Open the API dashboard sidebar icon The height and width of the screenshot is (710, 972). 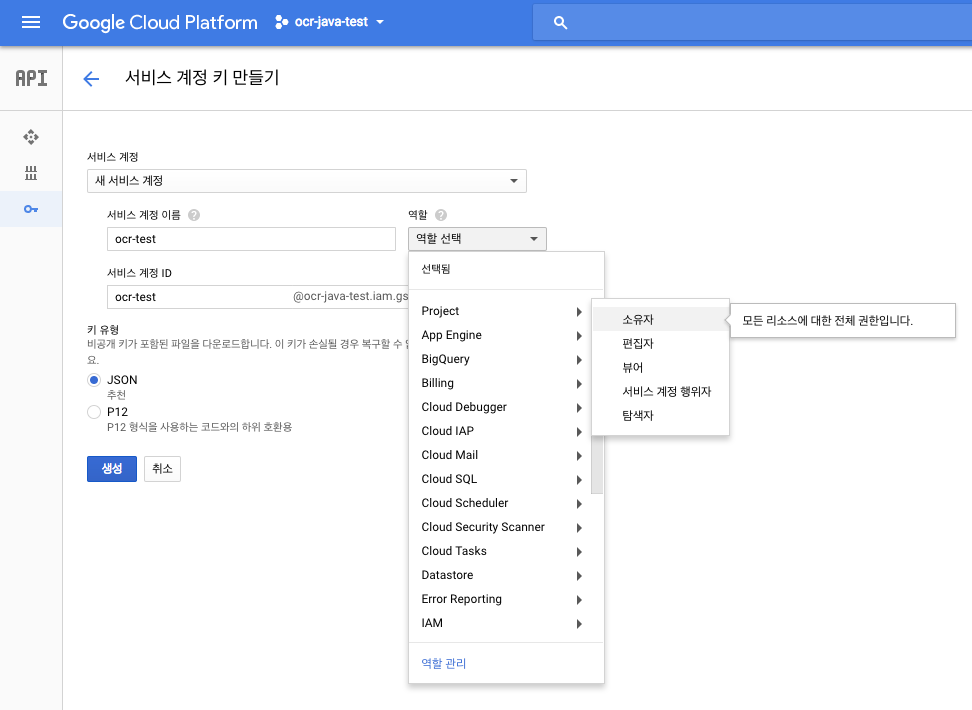tap(31, 137)
